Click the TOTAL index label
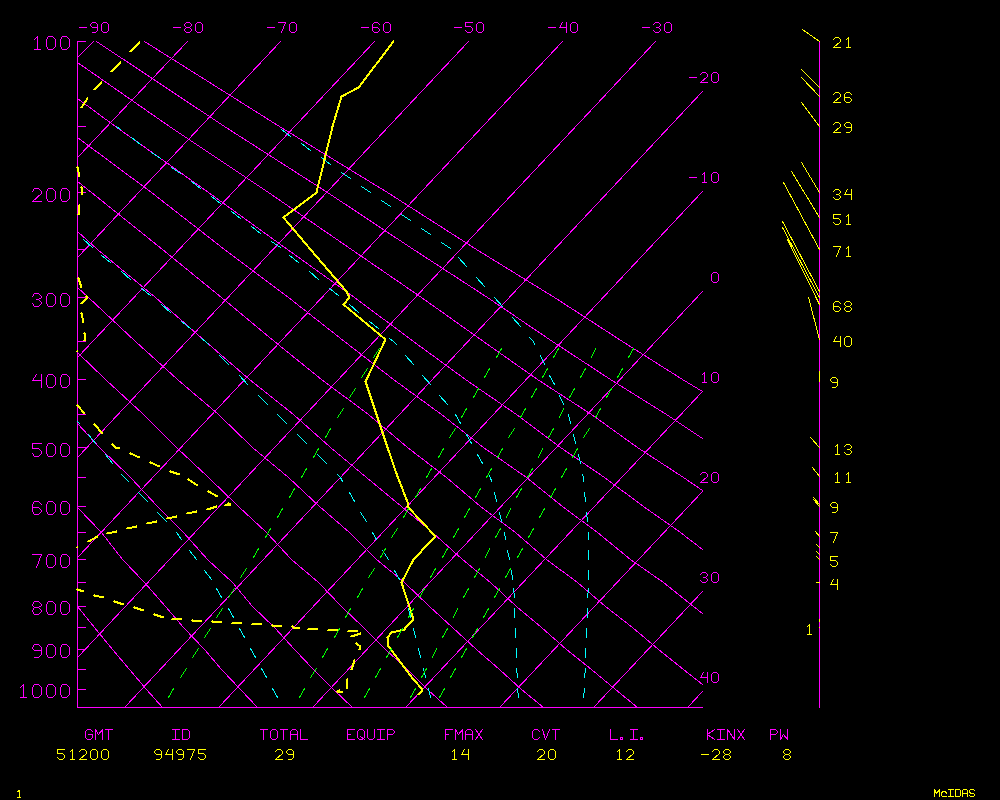This screenshot has height=800, width=1000. (284, 735)
